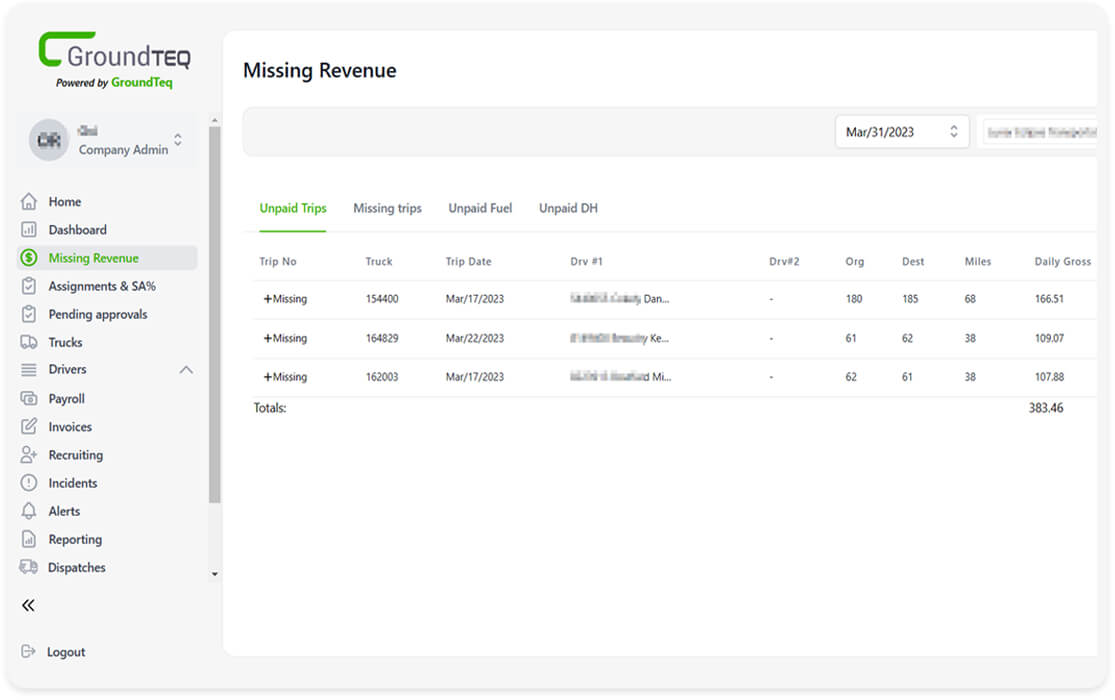Switch to the Unpaid Fuel tab
Image resolution: width=1115 pixels, height=700 pixels.
point(480,208)
